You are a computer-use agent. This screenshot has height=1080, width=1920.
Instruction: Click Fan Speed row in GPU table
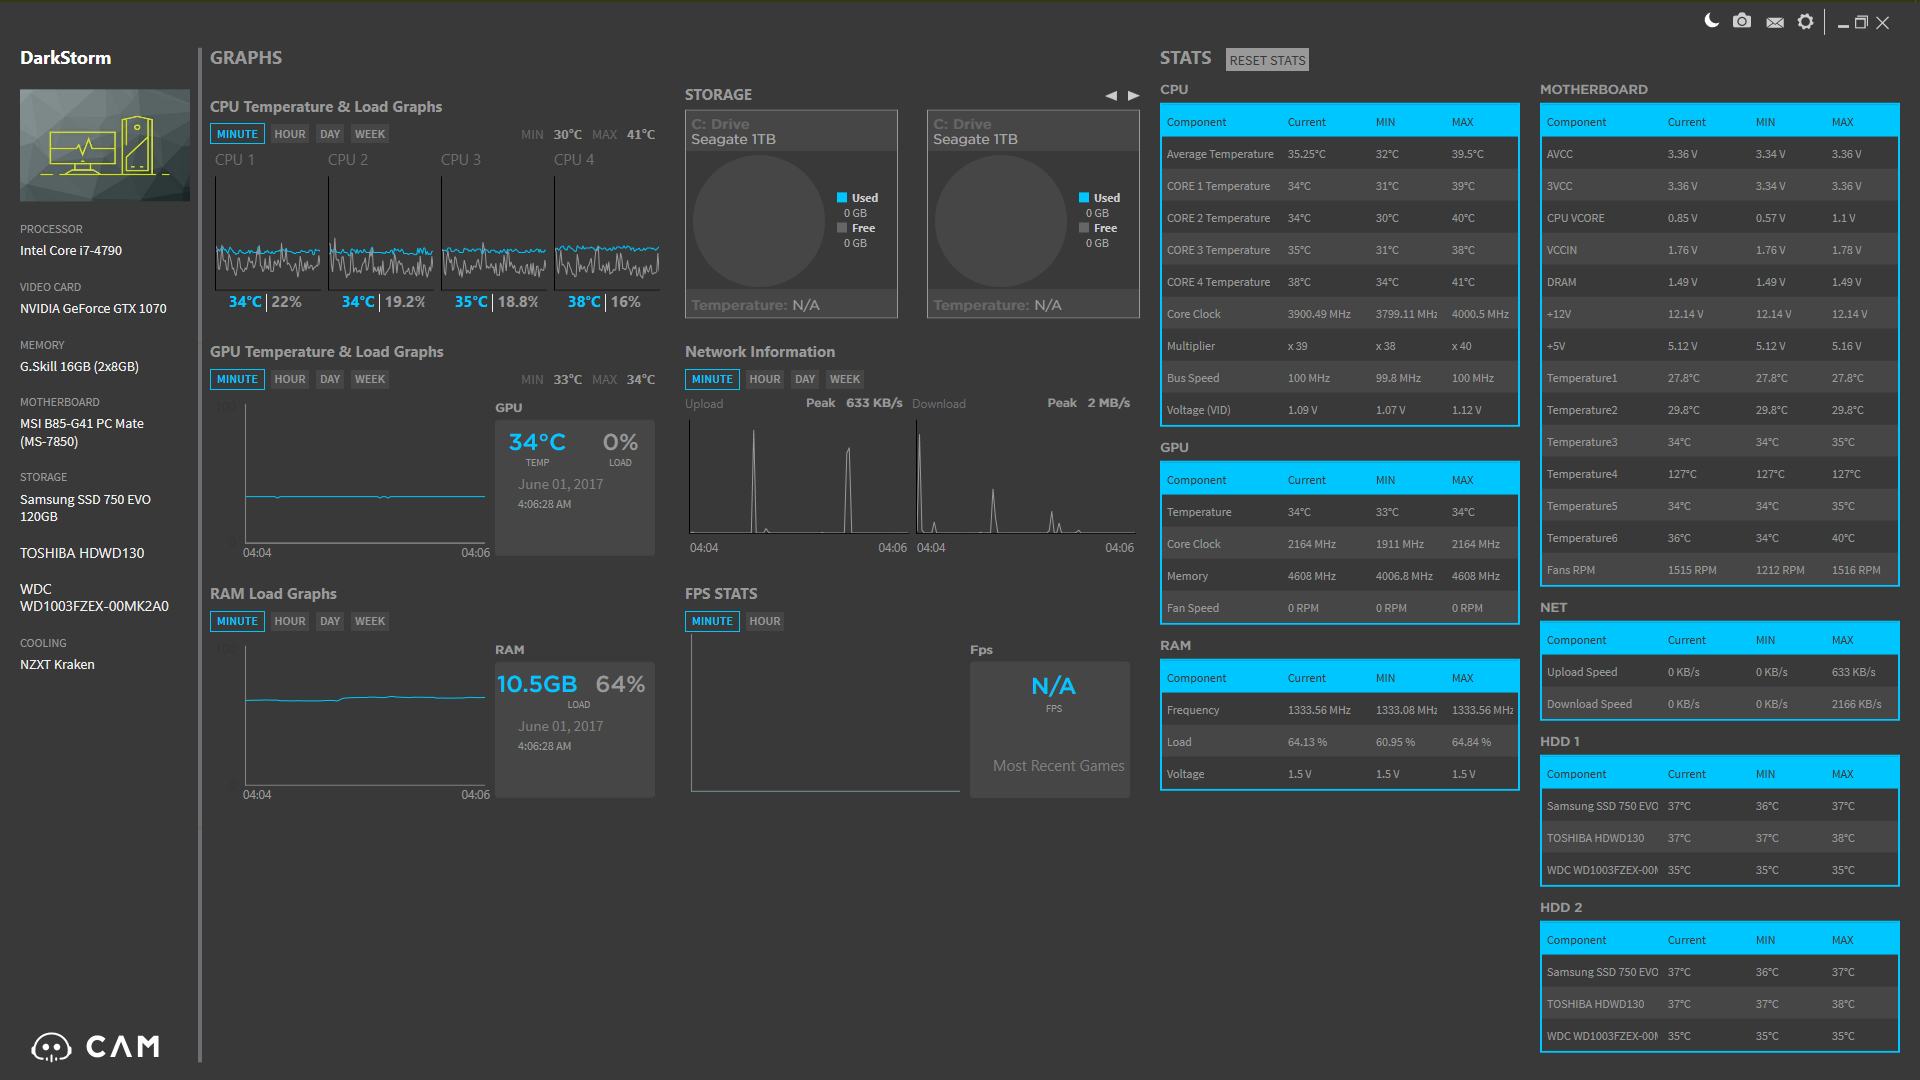coord(1339,608)
